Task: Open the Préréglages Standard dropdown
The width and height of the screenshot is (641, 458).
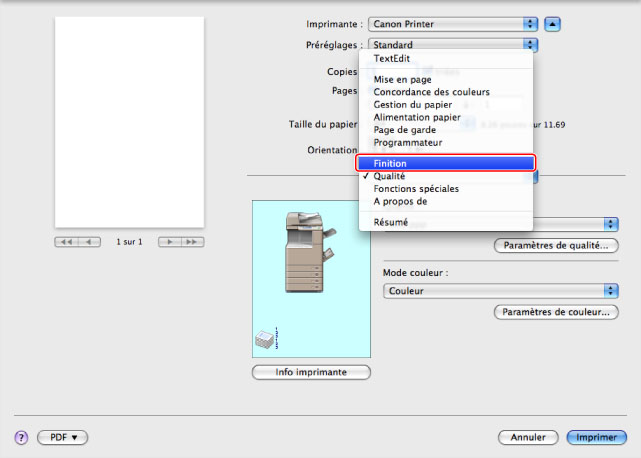Action: pyautogui.click(x=452, y=45)
